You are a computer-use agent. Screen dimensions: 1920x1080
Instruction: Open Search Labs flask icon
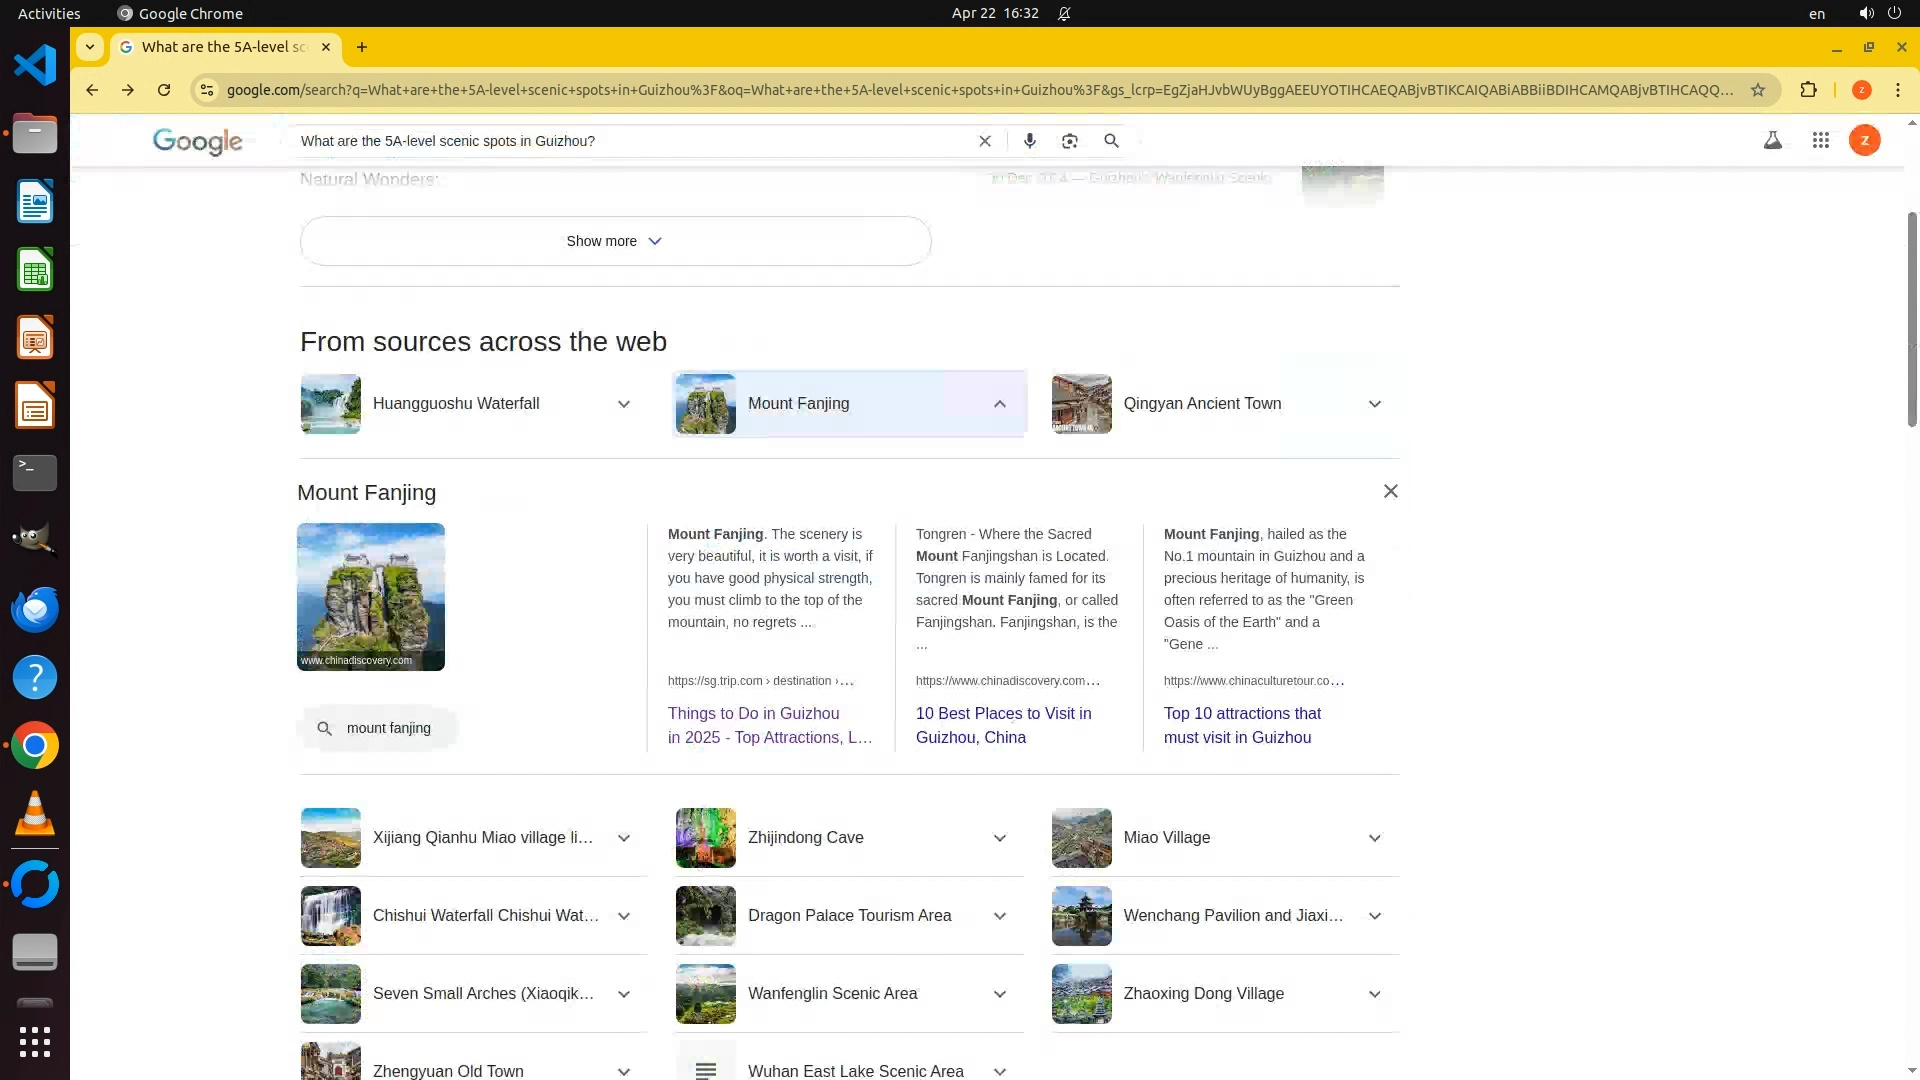[x=1772, y=141]
